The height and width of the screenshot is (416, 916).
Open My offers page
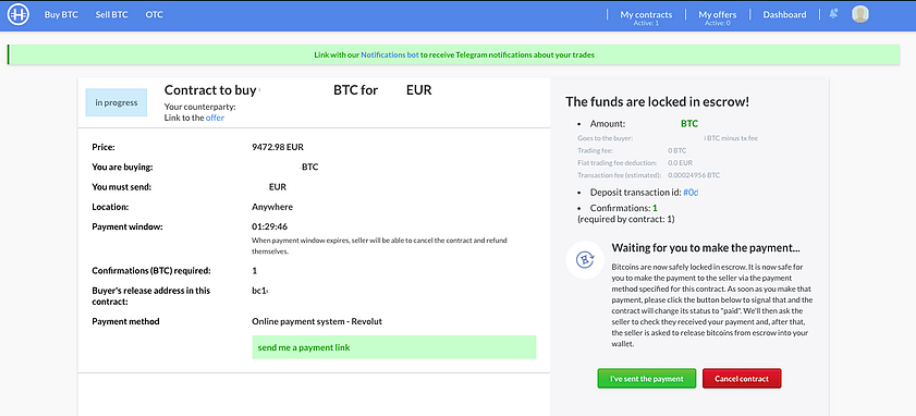(x=717, y=17)
